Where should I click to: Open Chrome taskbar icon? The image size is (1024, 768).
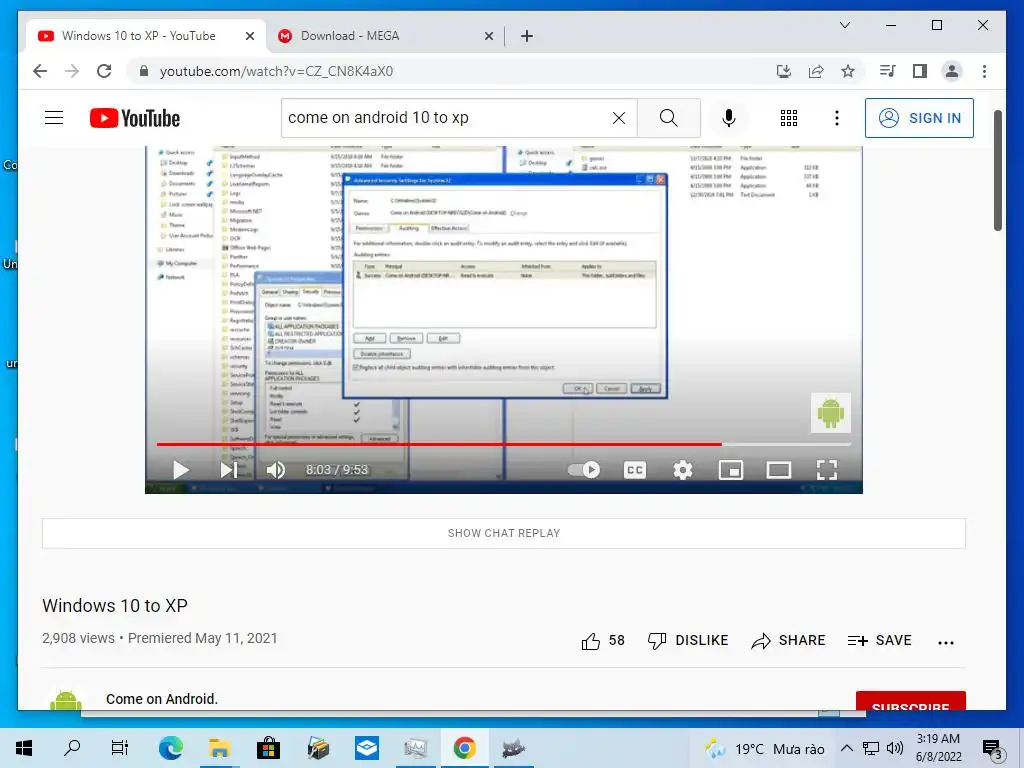click(464, 748)
